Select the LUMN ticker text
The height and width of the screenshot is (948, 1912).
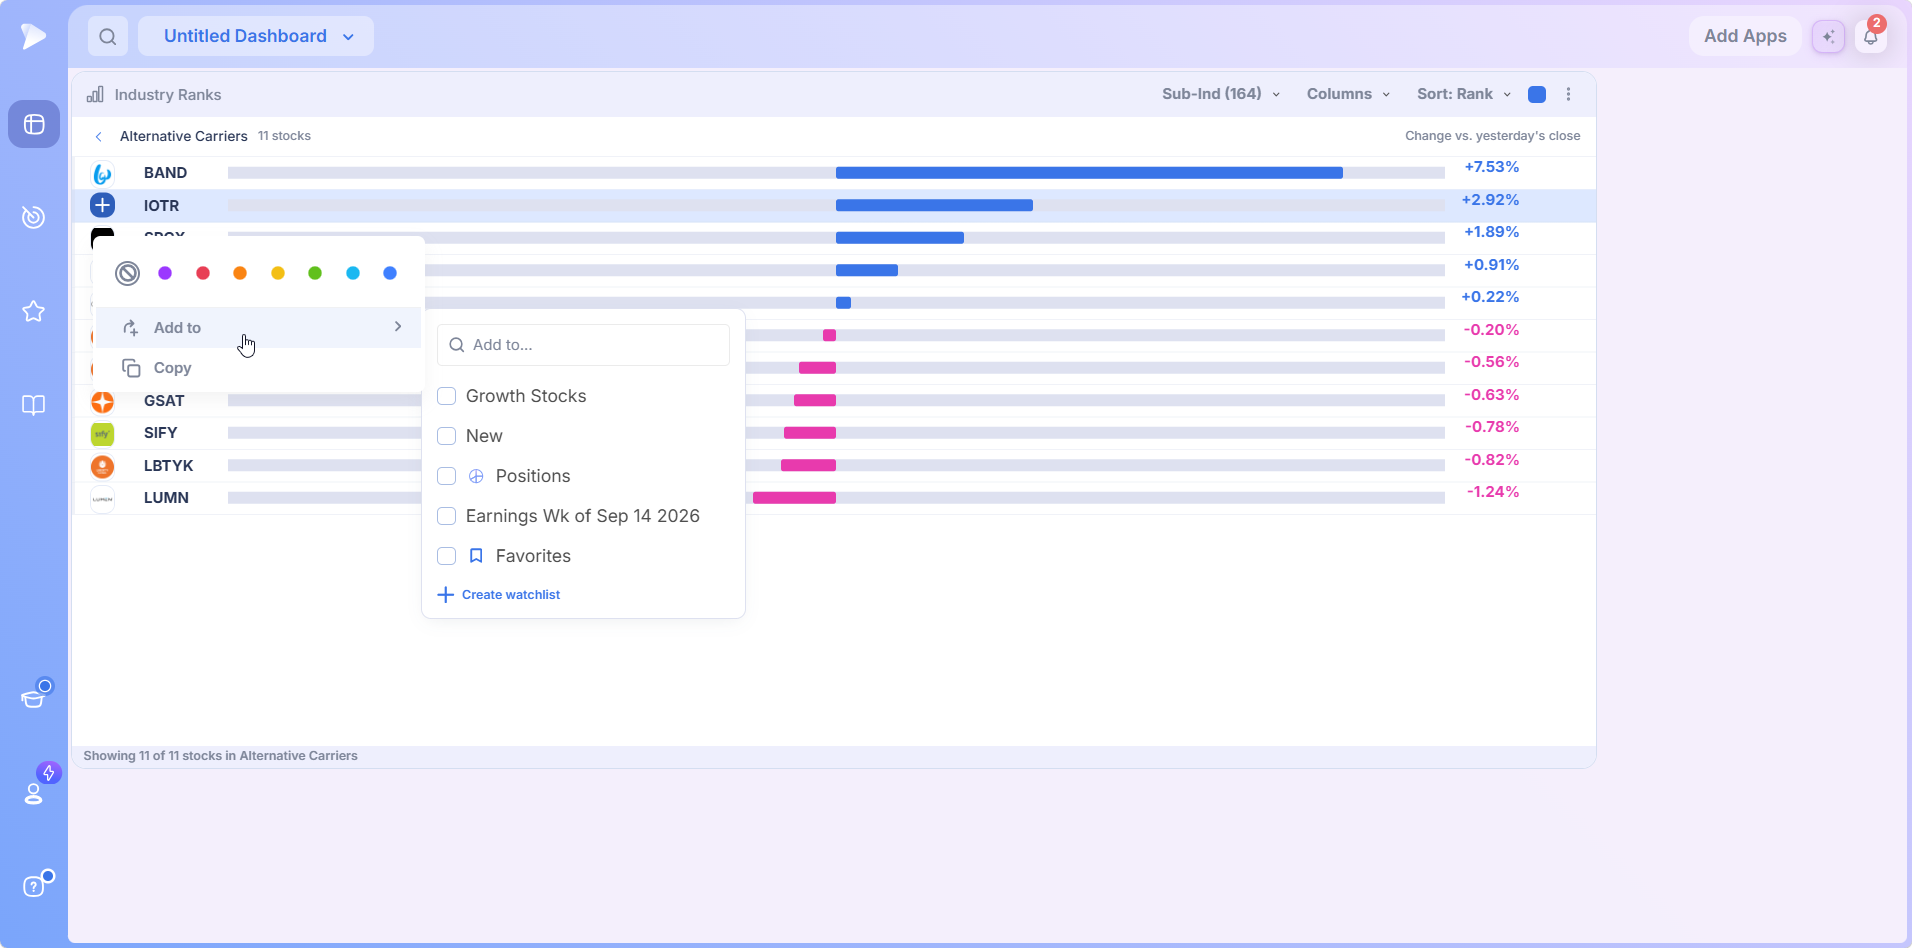point(166,498)
